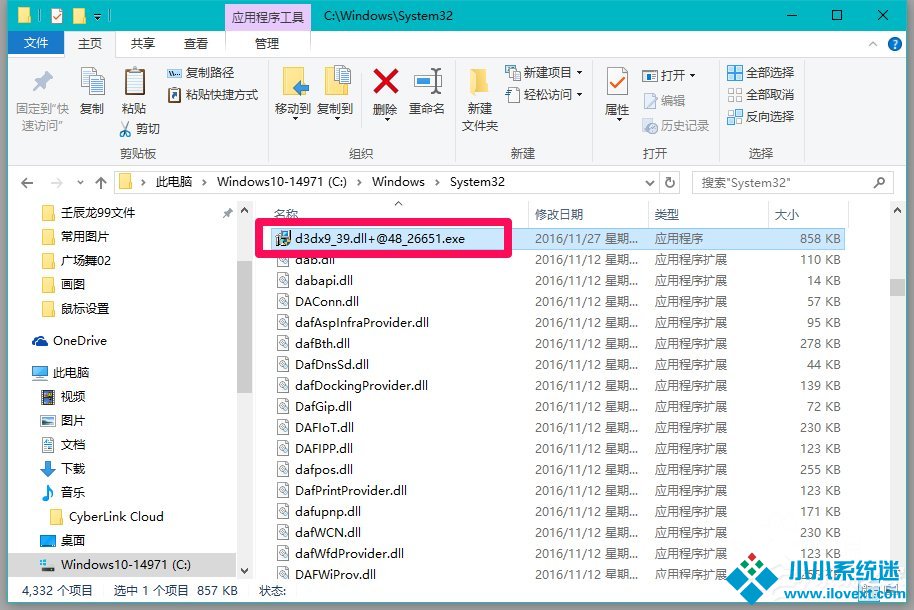Click the search magnifier icon

(x=879, y=183)
